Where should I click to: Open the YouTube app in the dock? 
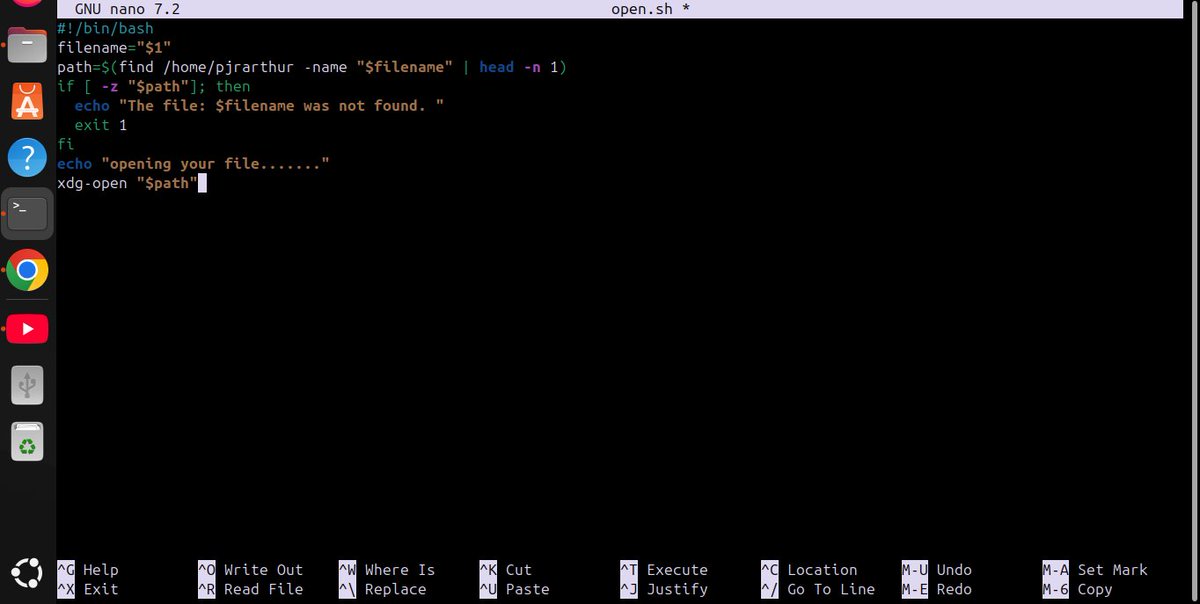(27, 328)
